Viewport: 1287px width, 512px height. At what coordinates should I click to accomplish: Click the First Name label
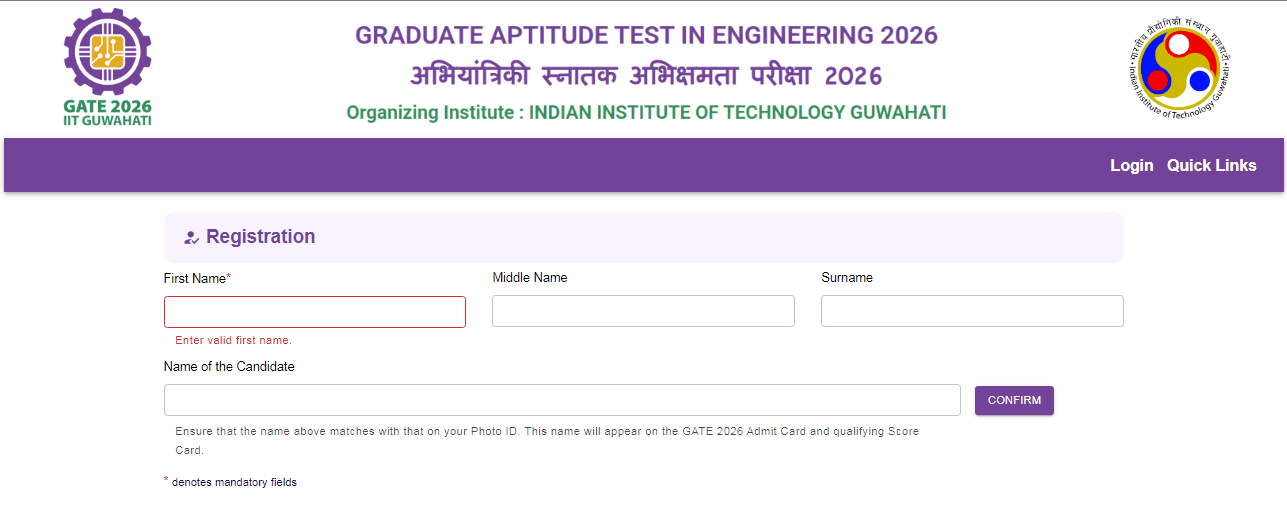coord(197,279)
